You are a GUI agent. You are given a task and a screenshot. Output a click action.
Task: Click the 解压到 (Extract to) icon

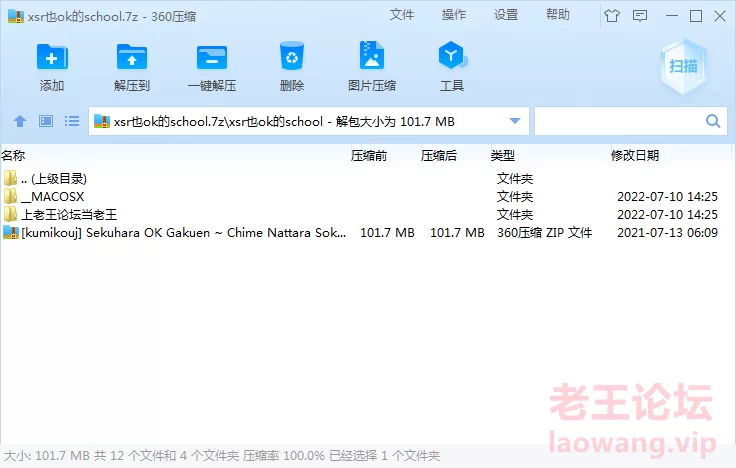[131, 57]
